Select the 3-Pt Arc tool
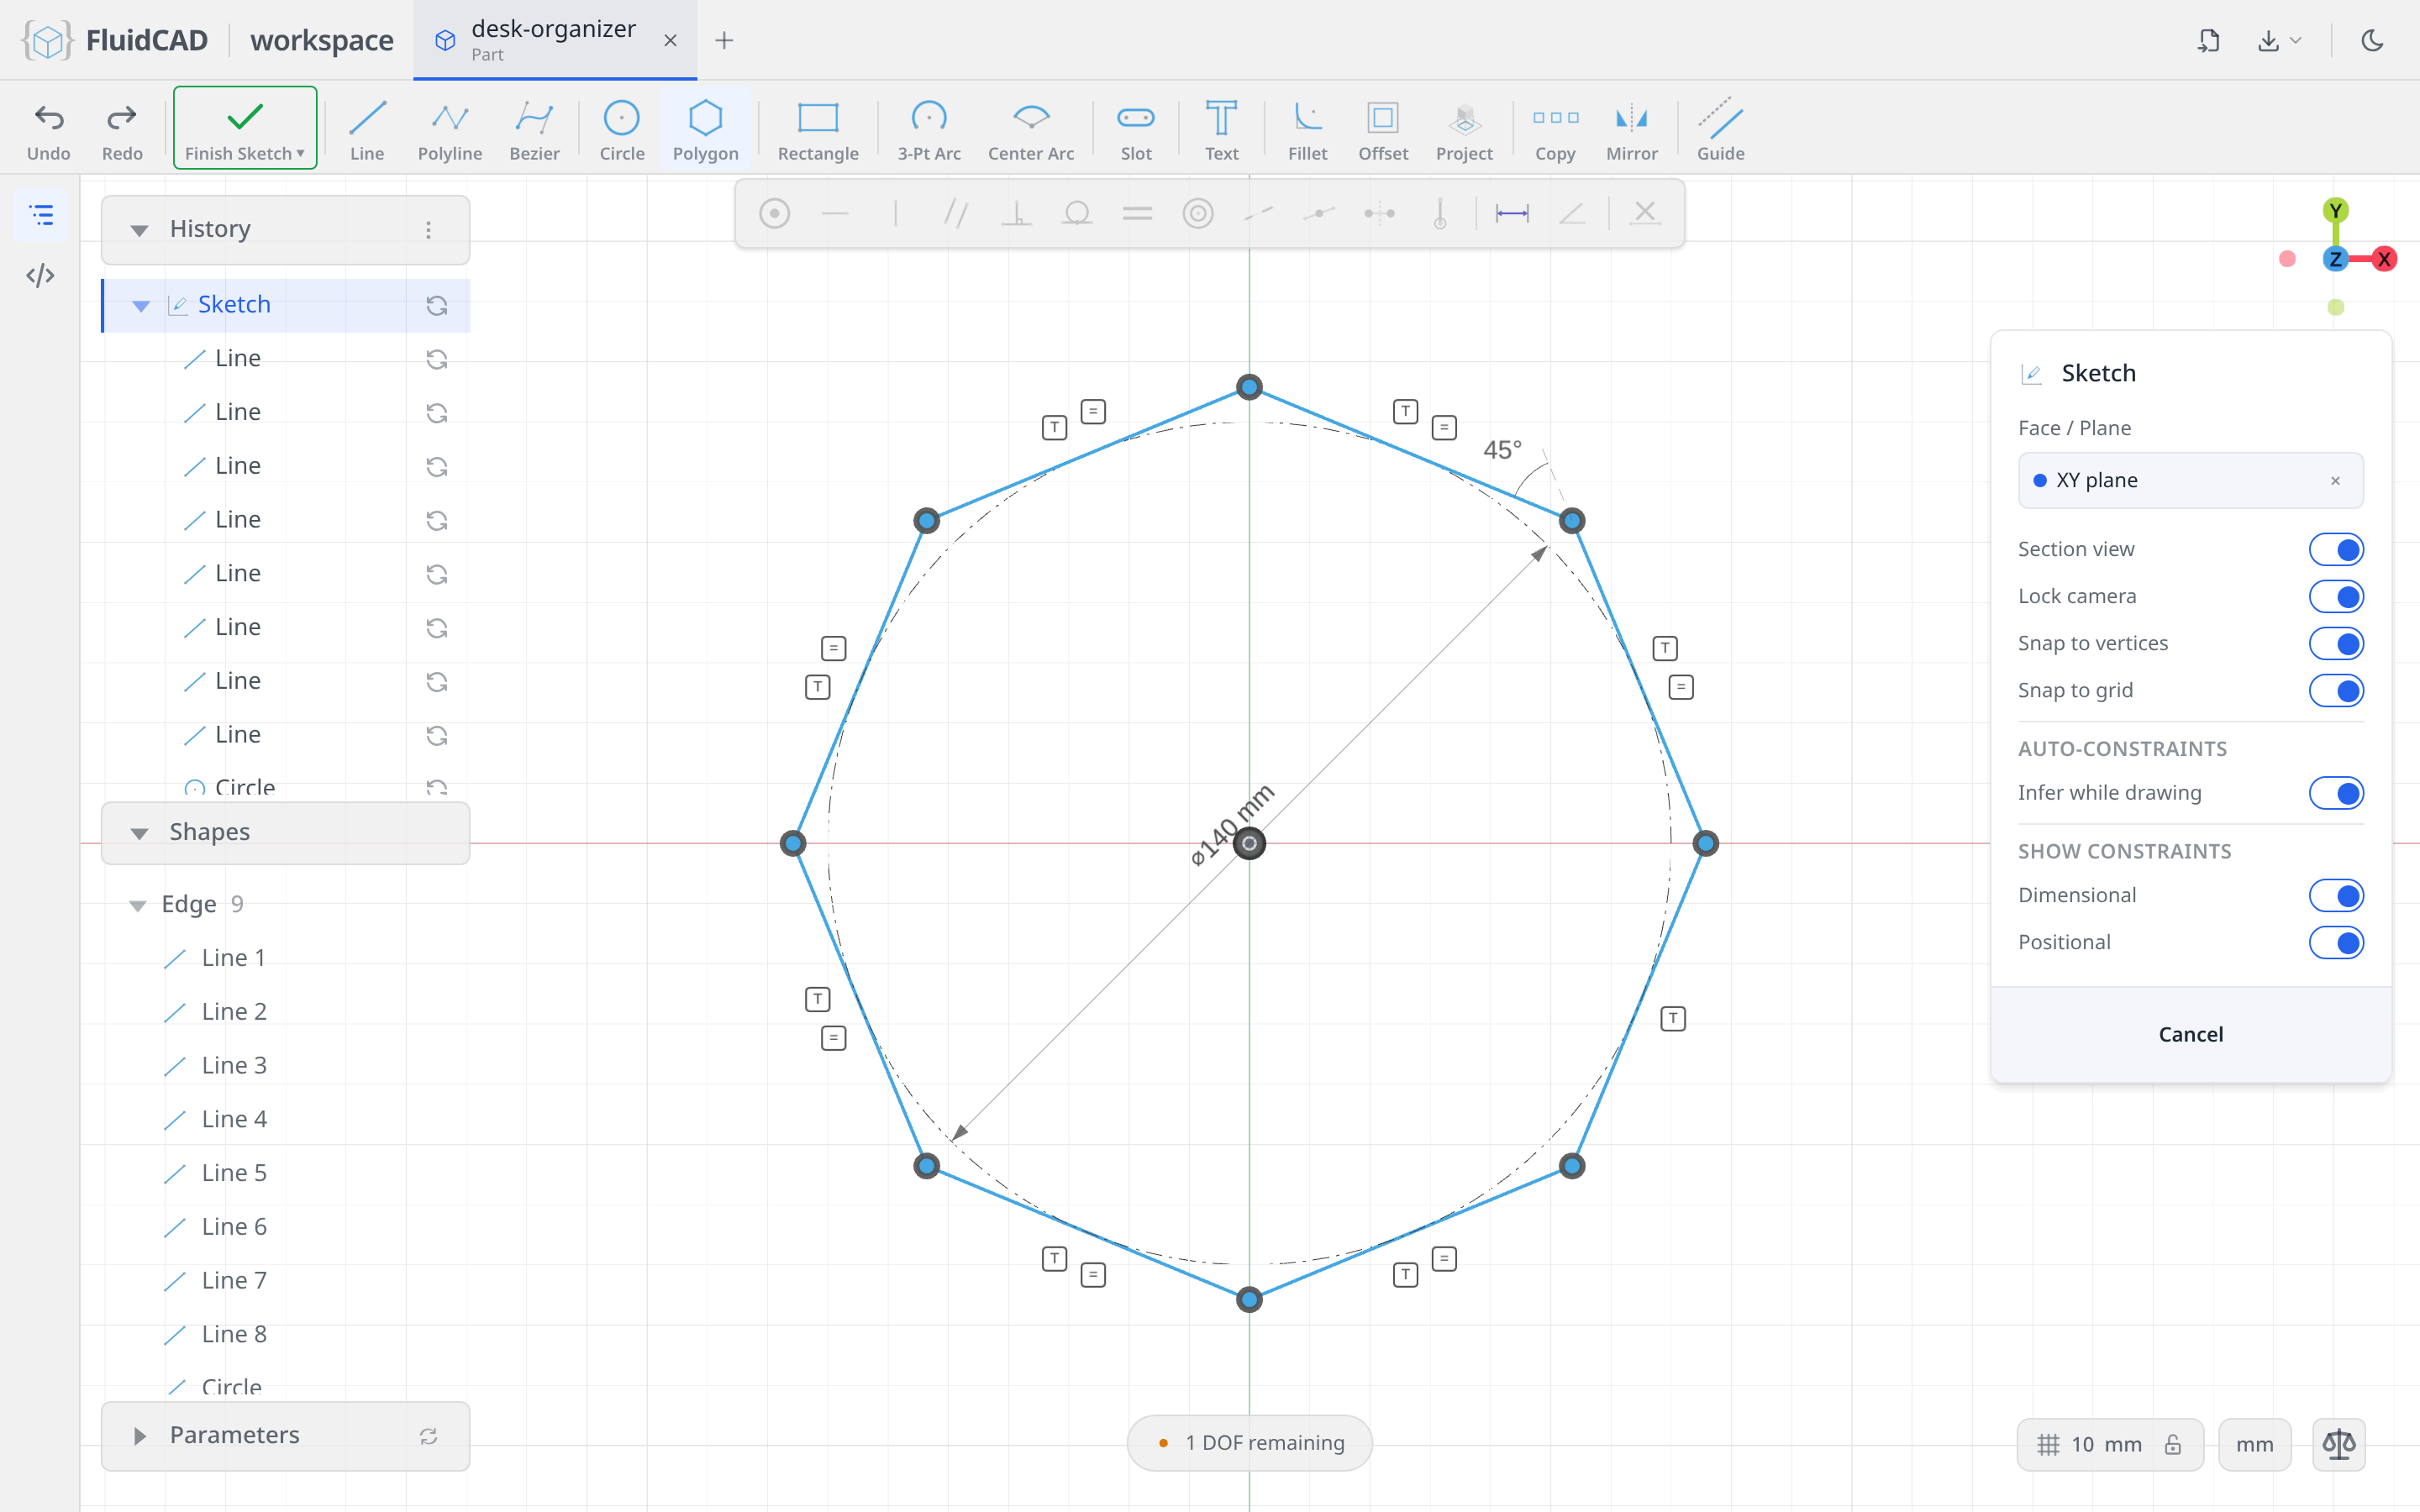 [929, 130]
